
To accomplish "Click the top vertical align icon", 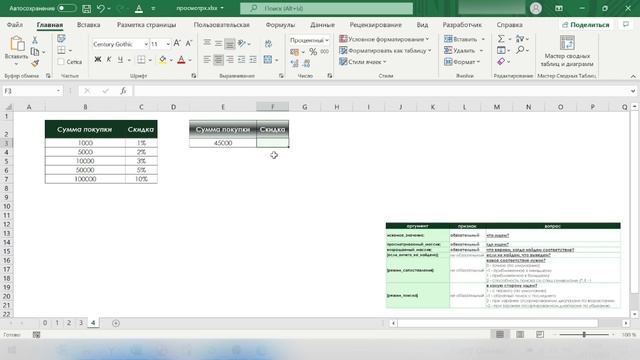I will tap(207, 43).
